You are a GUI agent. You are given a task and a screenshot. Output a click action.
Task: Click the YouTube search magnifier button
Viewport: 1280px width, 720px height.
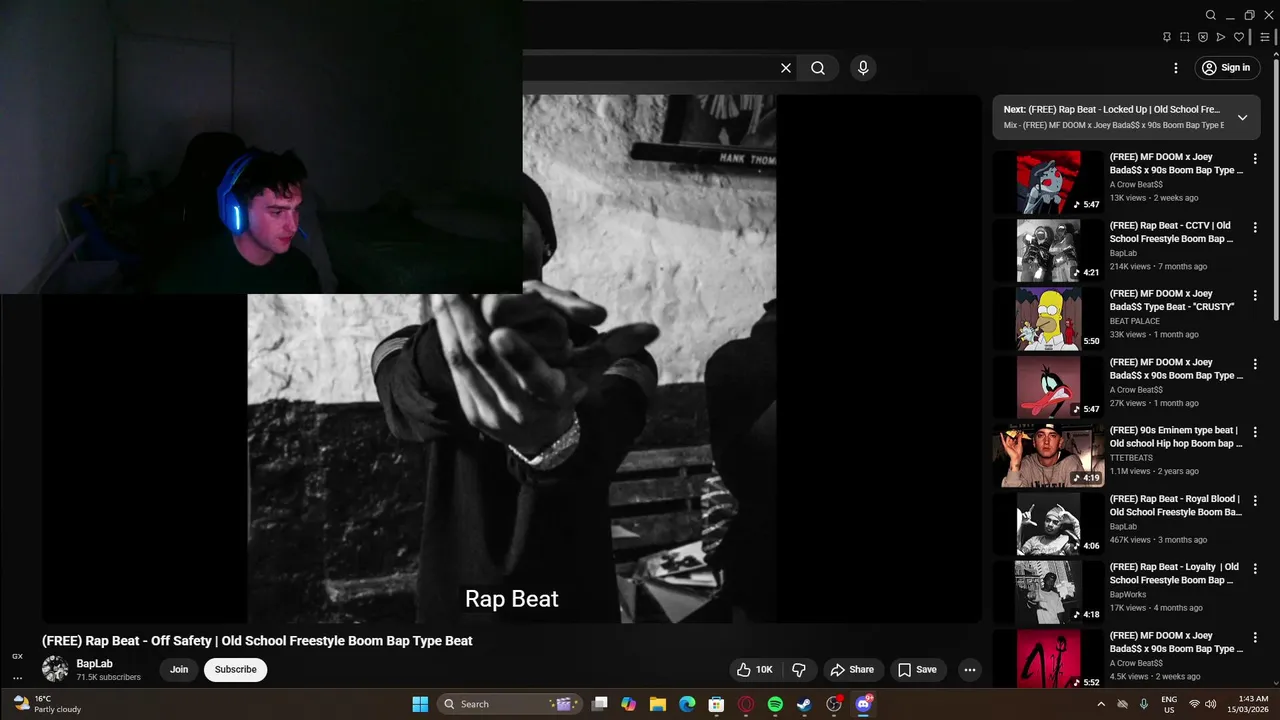tap(818, 68)
